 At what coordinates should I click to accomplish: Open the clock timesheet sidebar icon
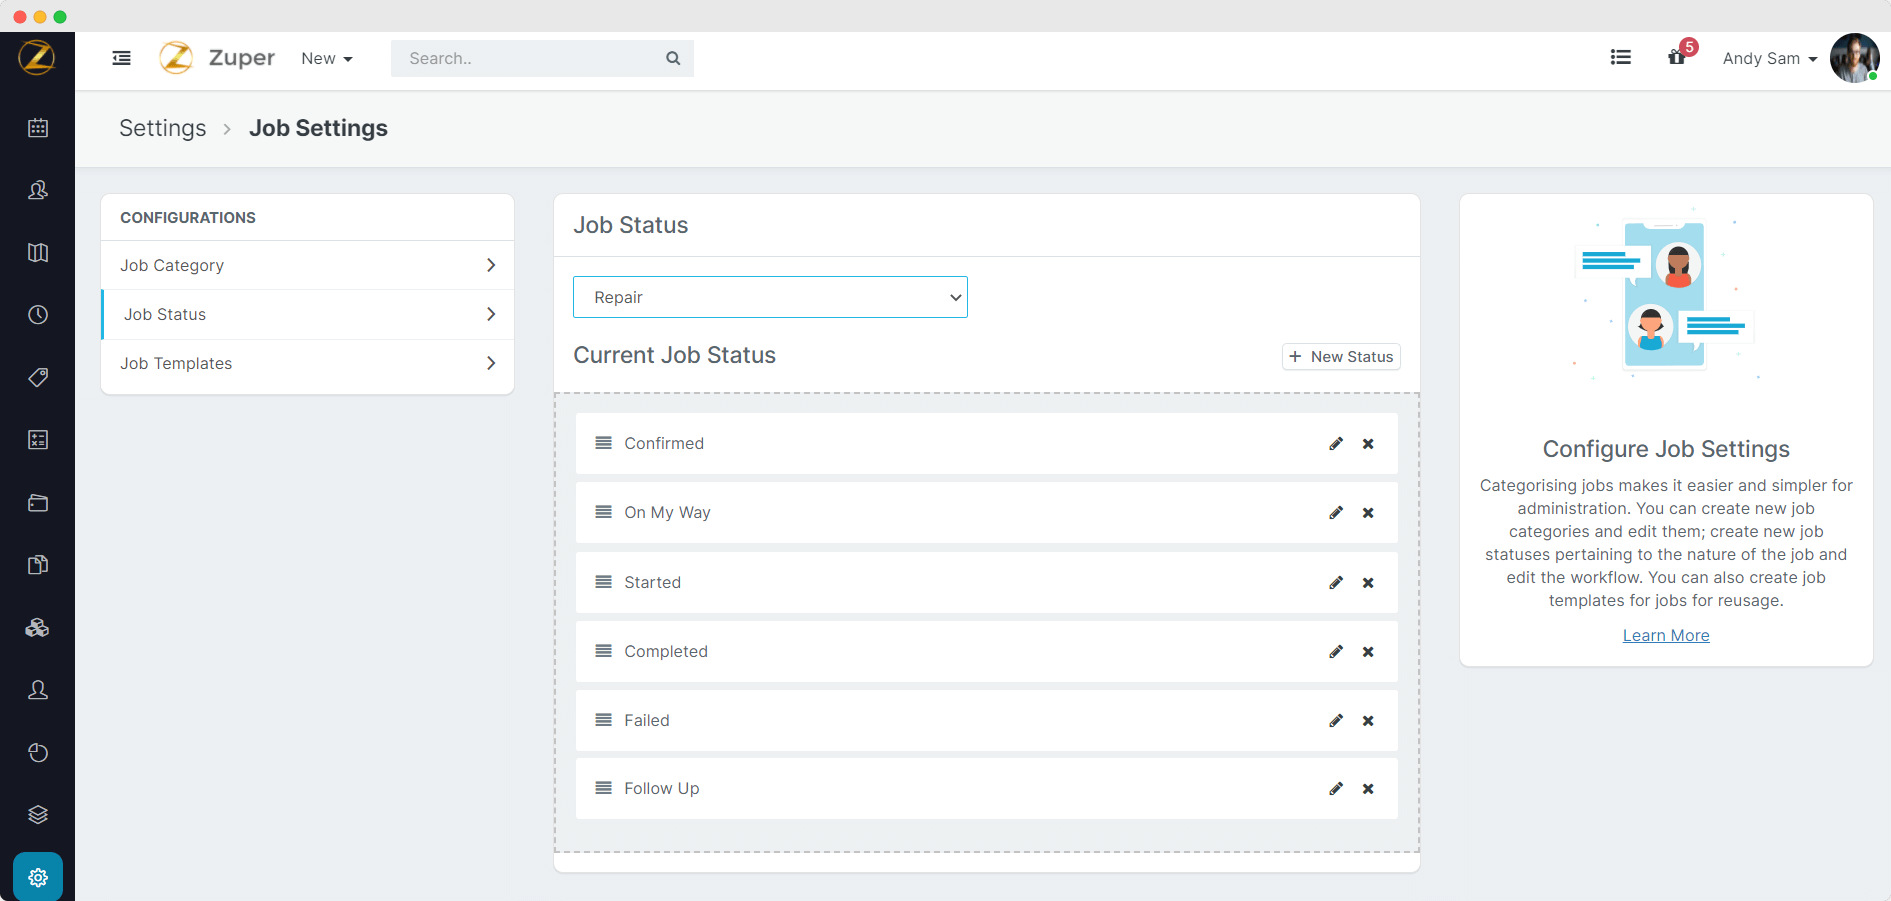(x=38, y=315)
